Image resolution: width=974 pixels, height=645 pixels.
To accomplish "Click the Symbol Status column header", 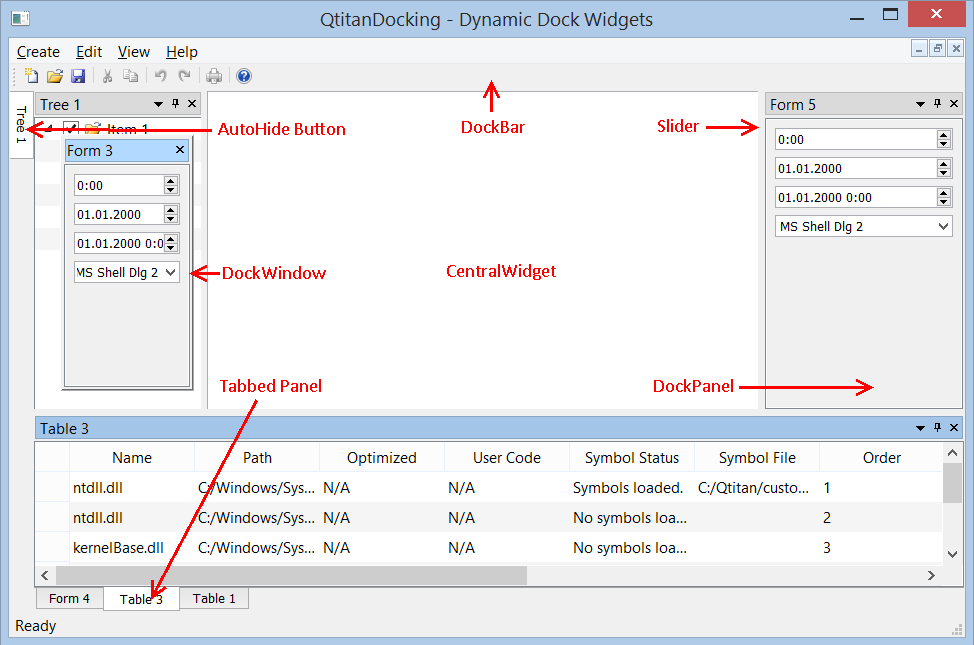I will click(x=632, y=458).
